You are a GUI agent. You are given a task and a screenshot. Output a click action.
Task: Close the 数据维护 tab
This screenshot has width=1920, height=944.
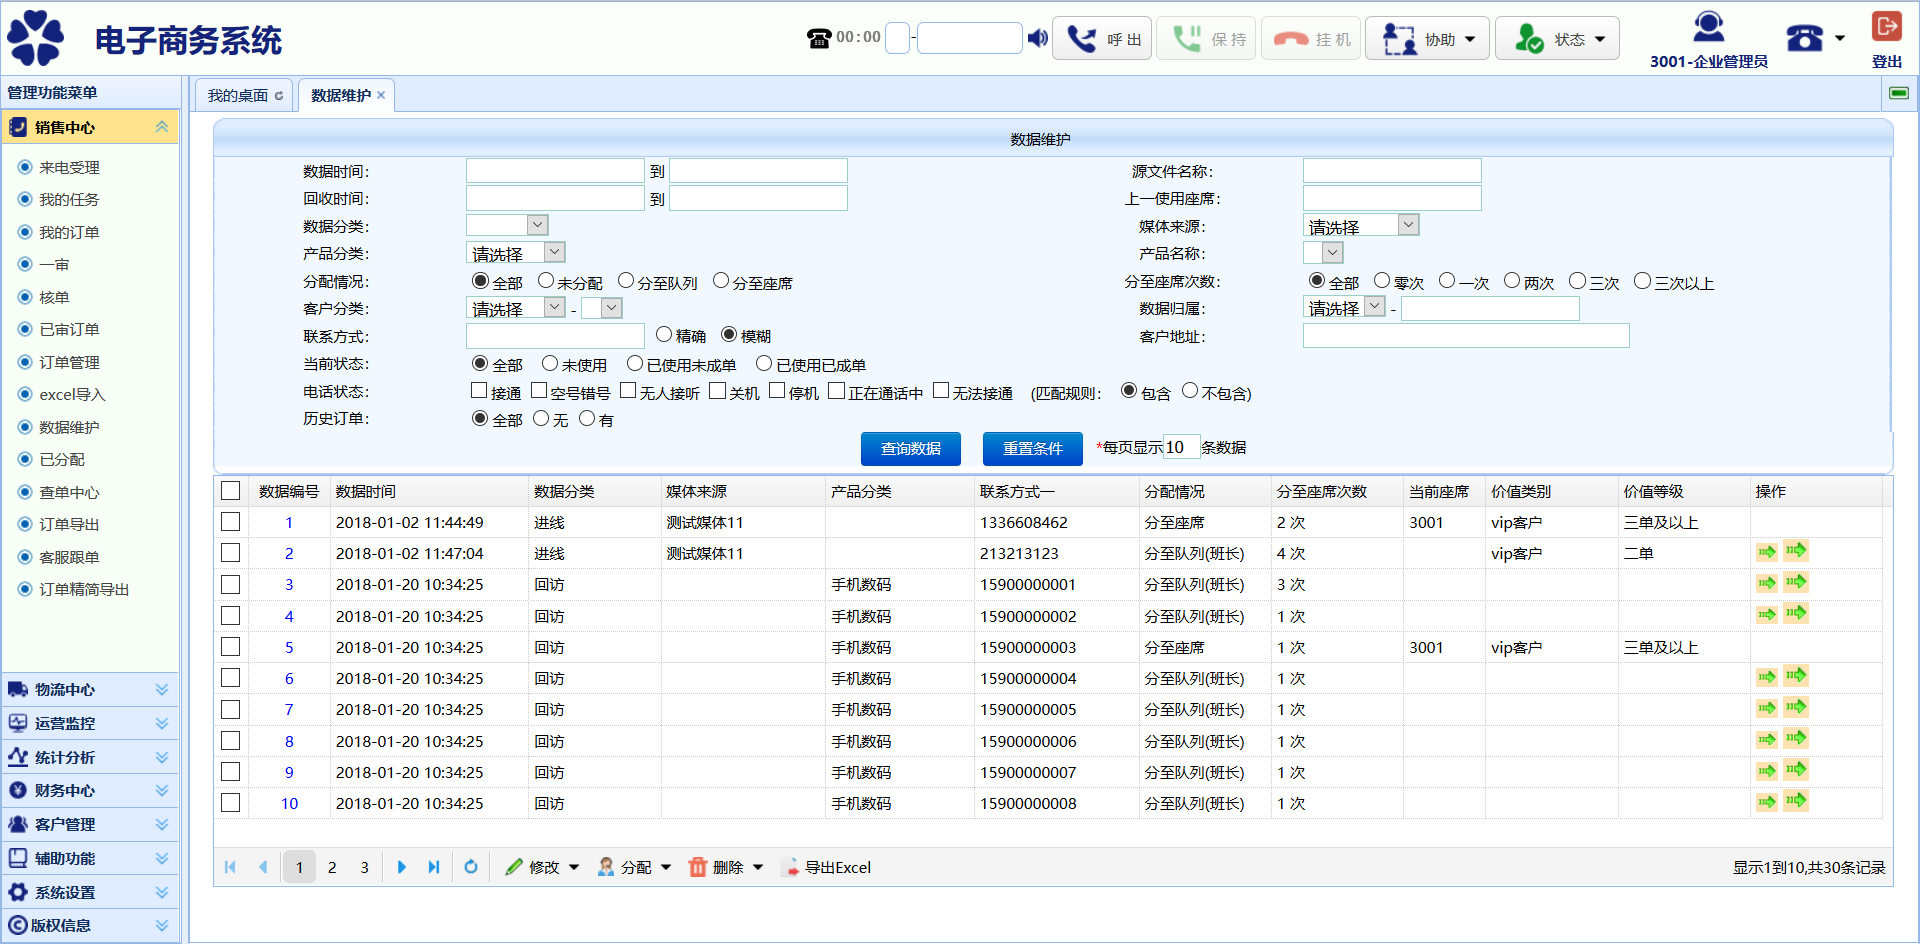tap(381, 95)
